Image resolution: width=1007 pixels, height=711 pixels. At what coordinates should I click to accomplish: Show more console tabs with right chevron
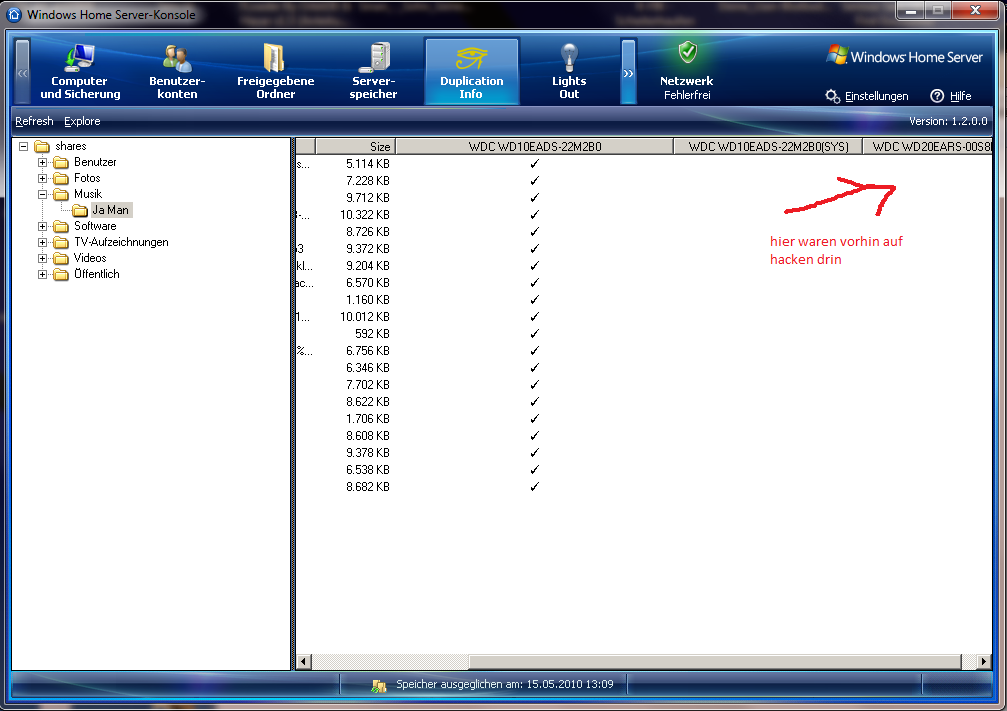628,72
